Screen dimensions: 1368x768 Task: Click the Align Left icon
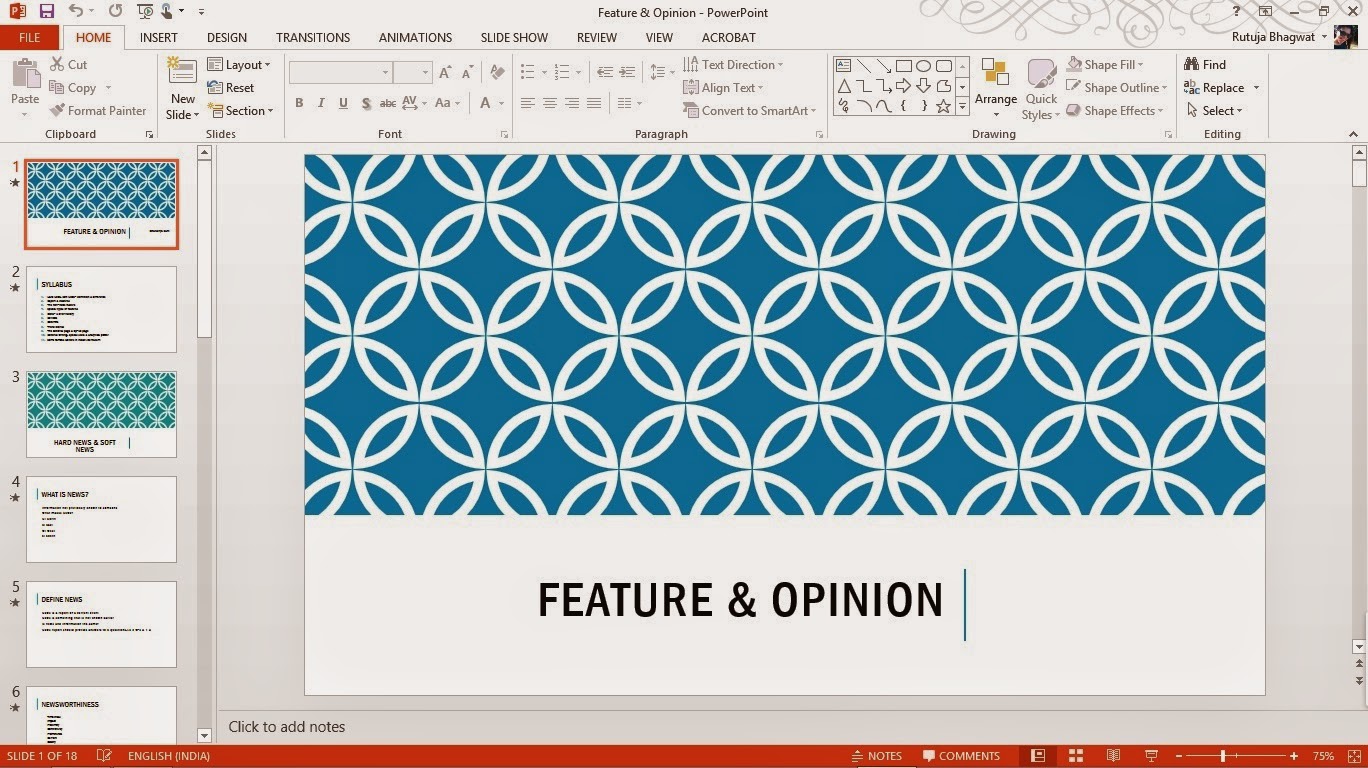(x=527, y=103)
